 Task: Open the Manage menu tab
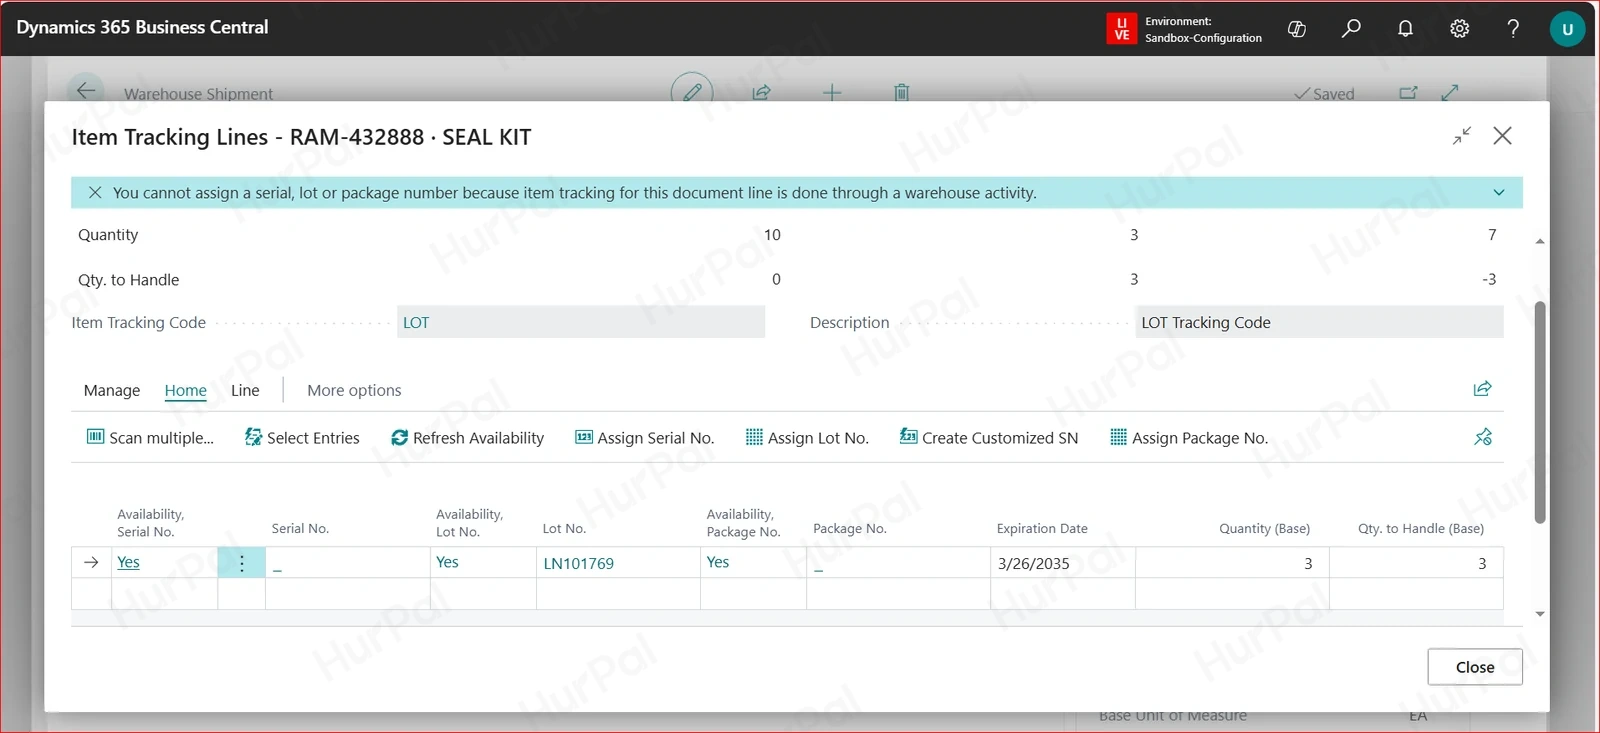[x=112, y=390]
